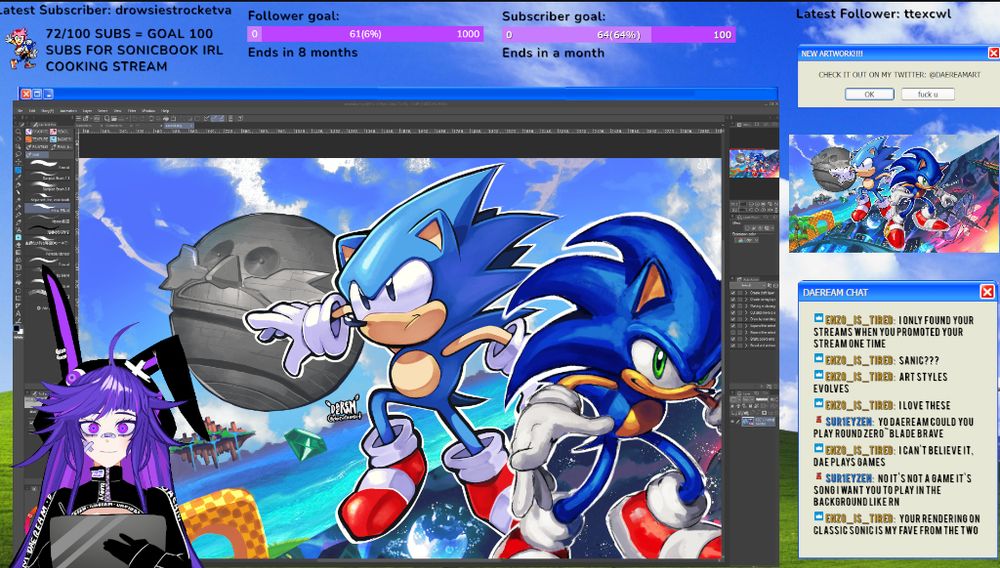1000x568 pixels.
Task: Click the selected layer thumbnail in Layer panel
Action: point(747,421)
